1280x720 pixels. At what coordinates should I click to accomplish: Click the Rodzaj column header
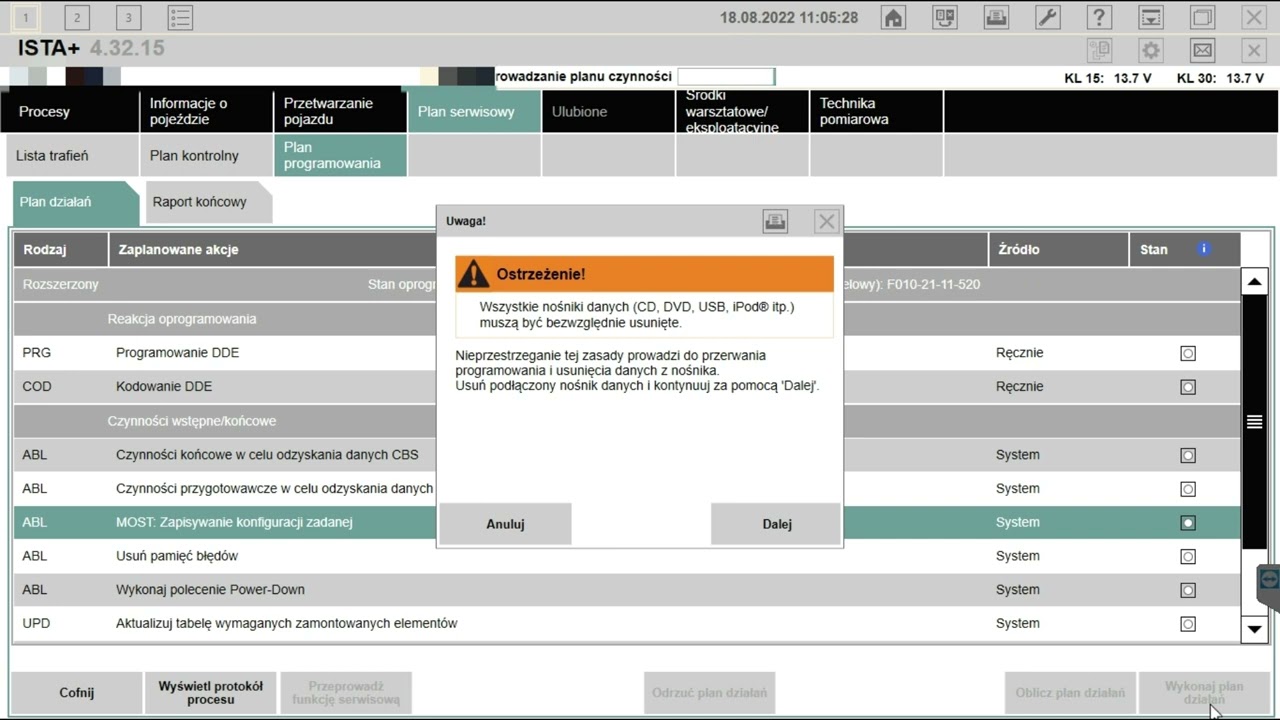[60, 249]
